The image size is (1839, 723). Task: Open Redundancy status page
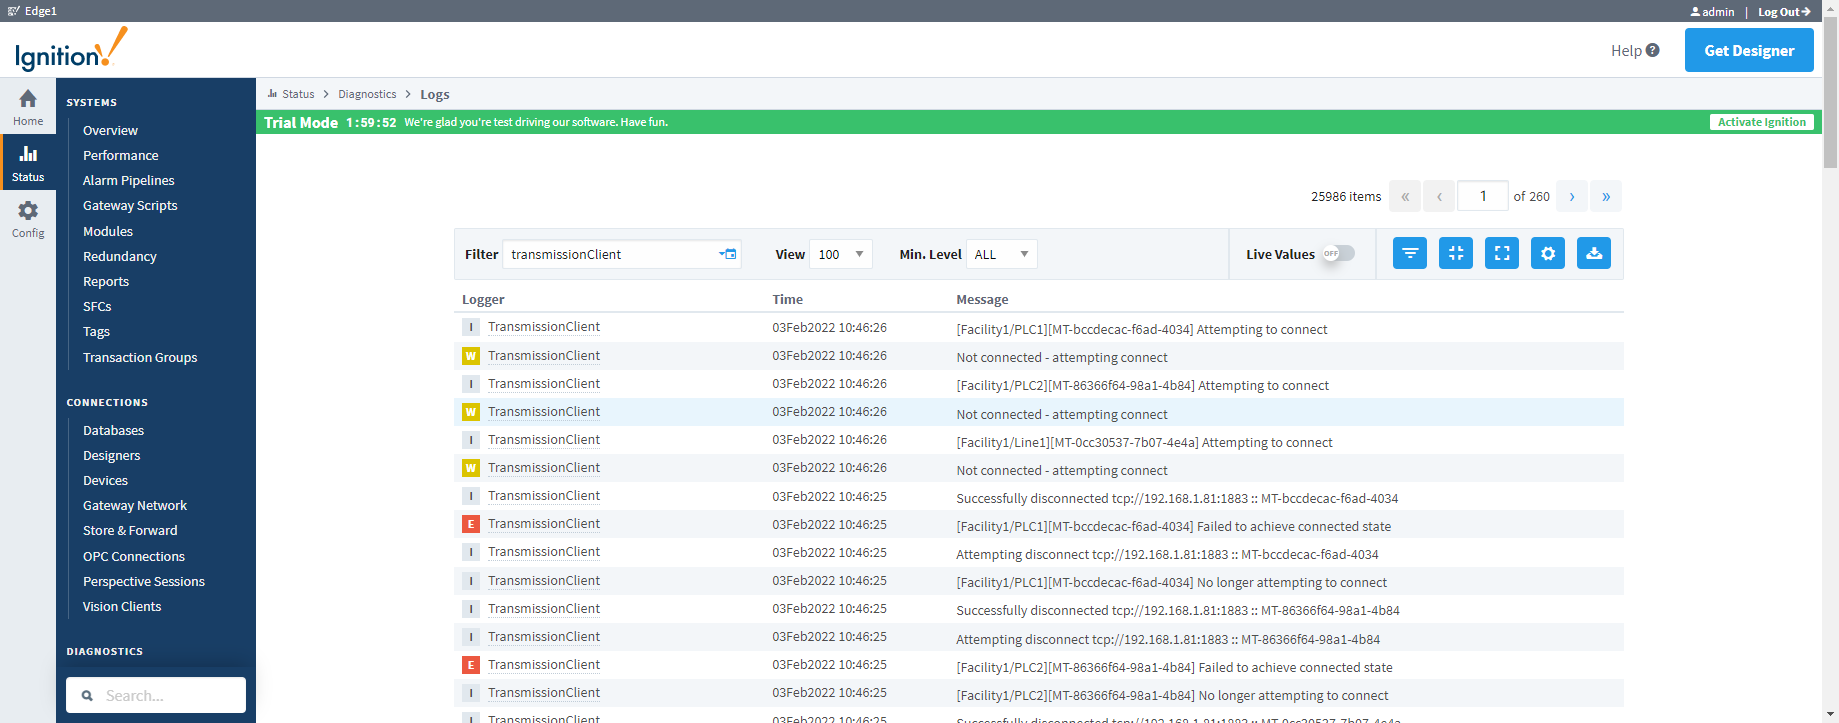pos(120,257)
